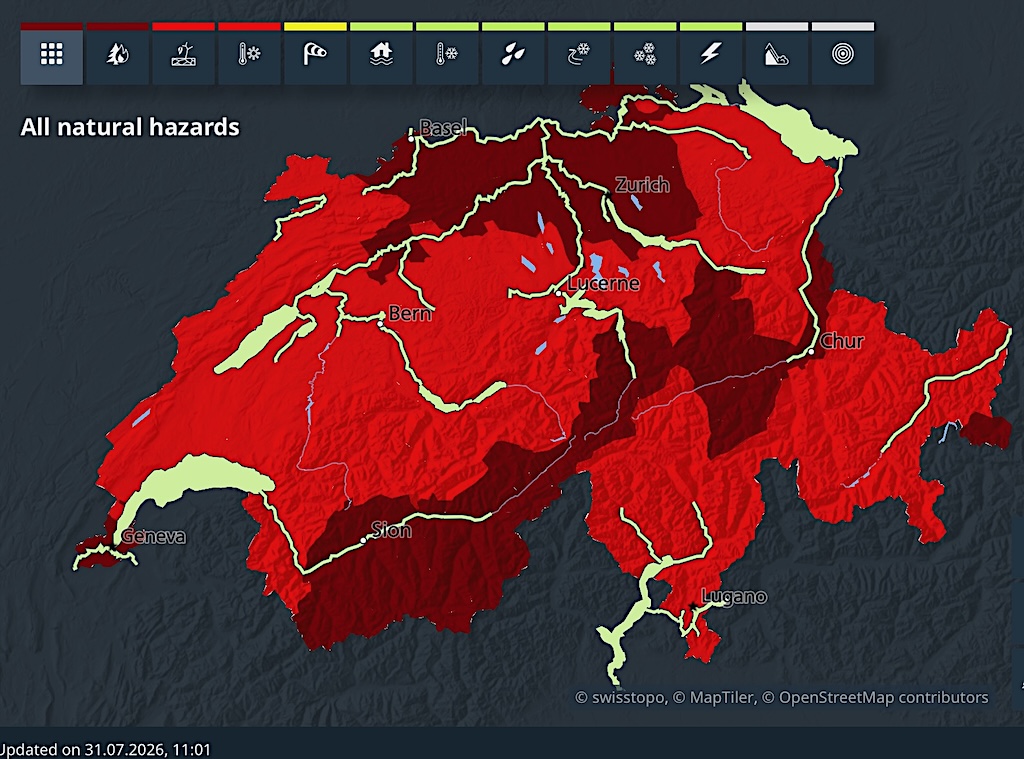This screenshot has width=1024, height=759.
Task: Select the heat wave thermometer icon
Action: pyautogui.click(x=249, y=54)
